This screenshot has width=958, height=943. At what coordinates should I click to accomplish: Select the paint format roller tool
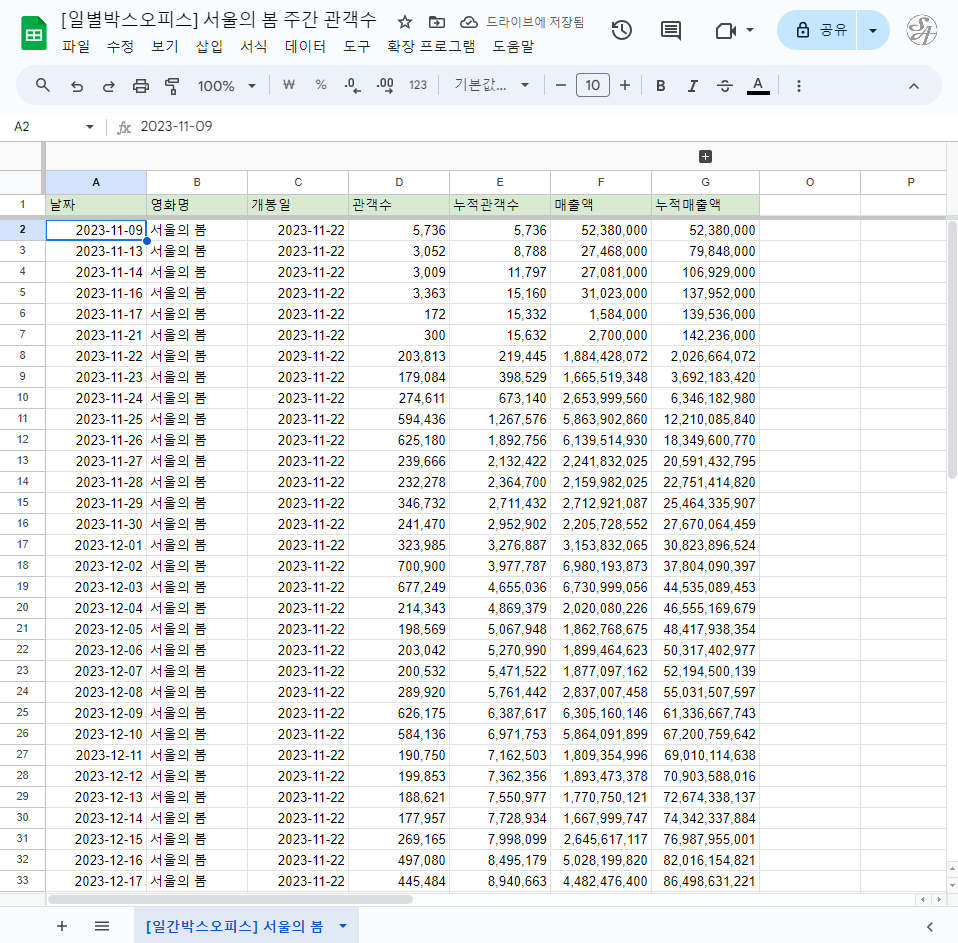(172, 86)
